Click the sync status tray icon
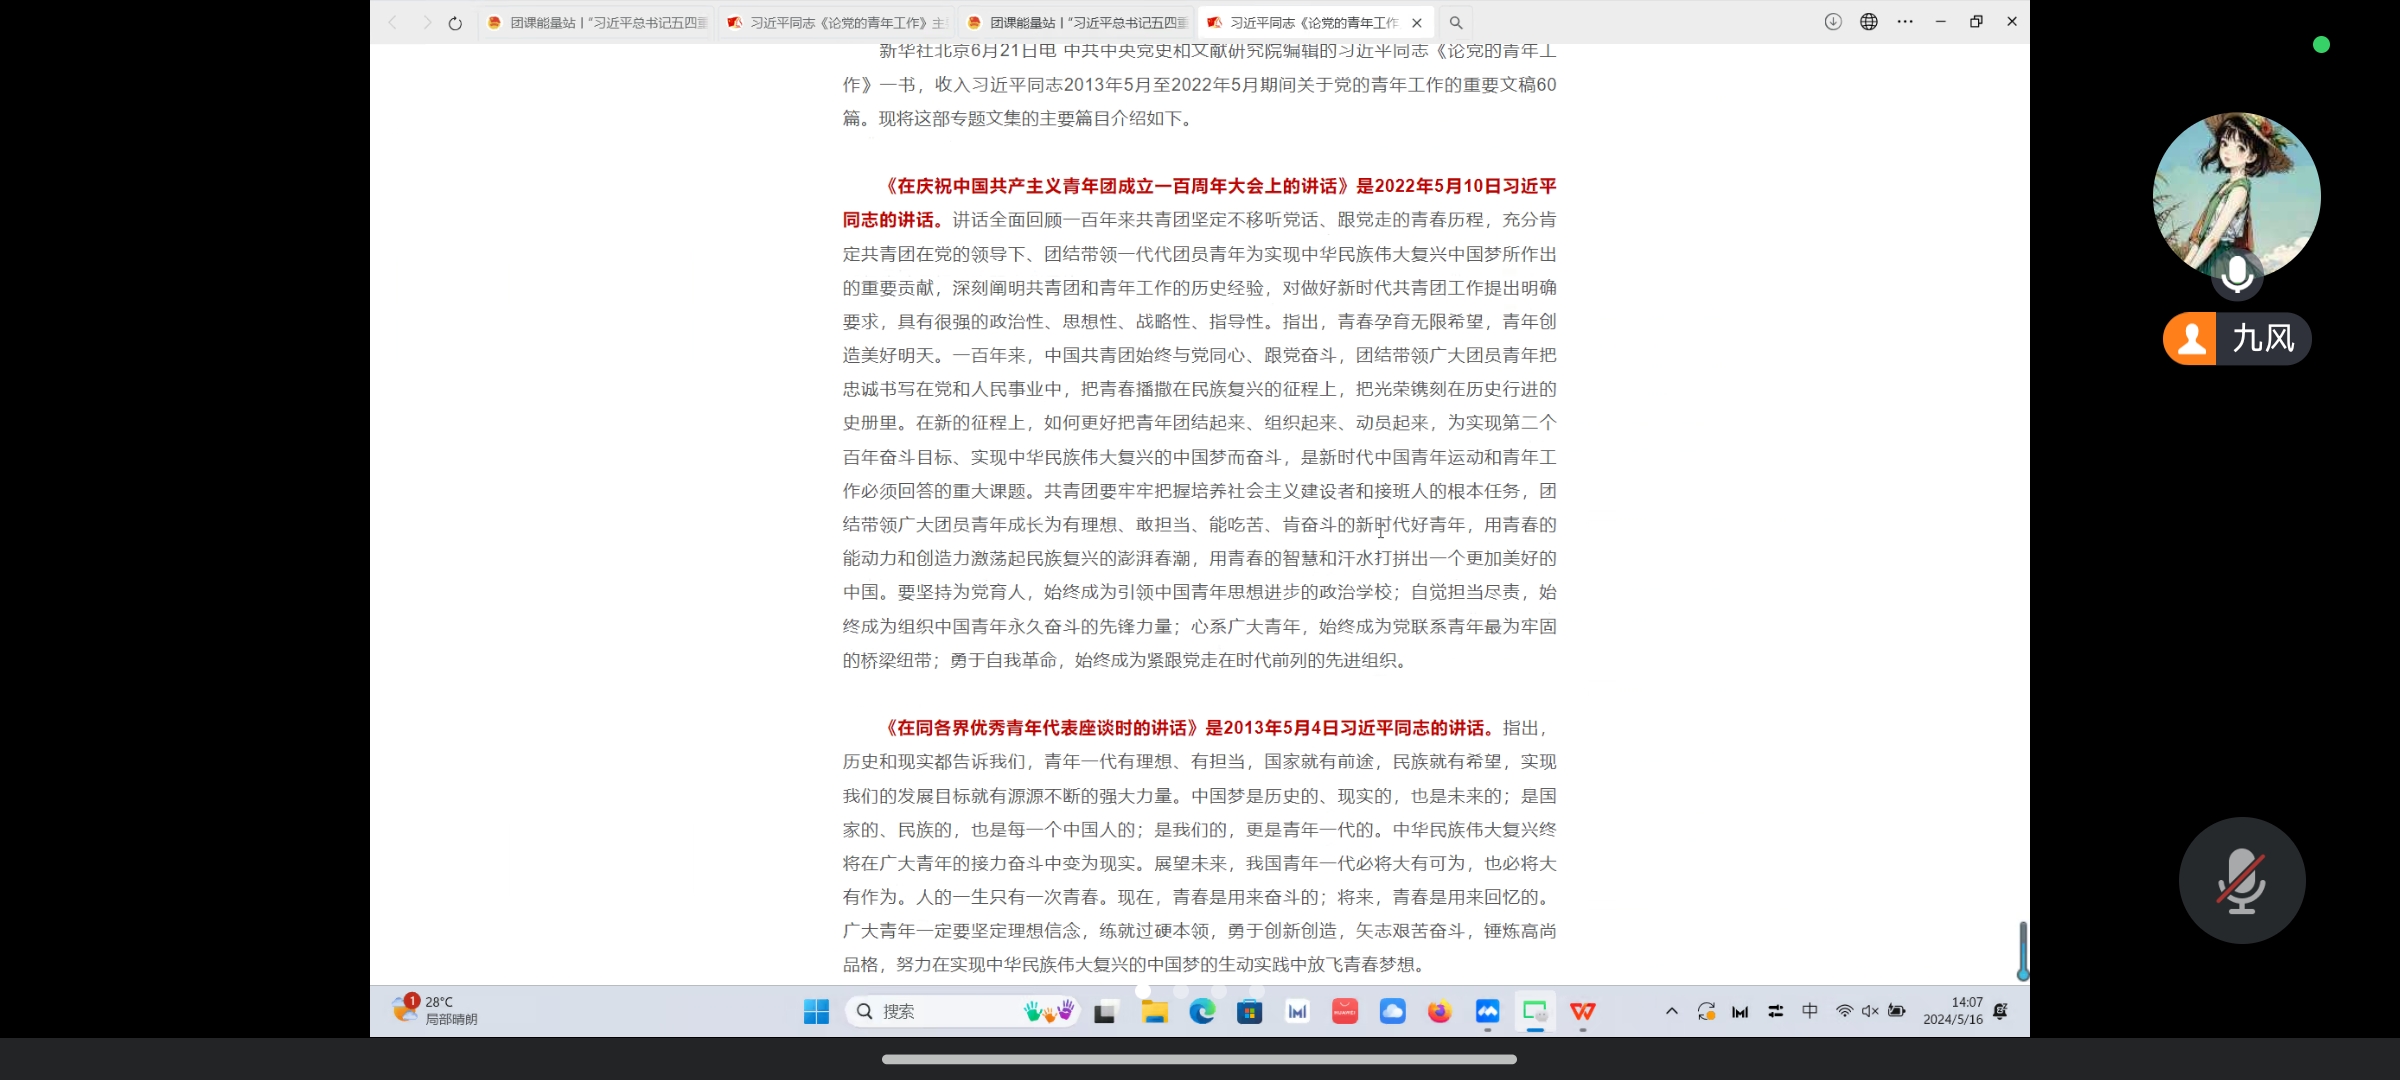Viewport: 2400px width, 1080px height. pos(1706,1011)
